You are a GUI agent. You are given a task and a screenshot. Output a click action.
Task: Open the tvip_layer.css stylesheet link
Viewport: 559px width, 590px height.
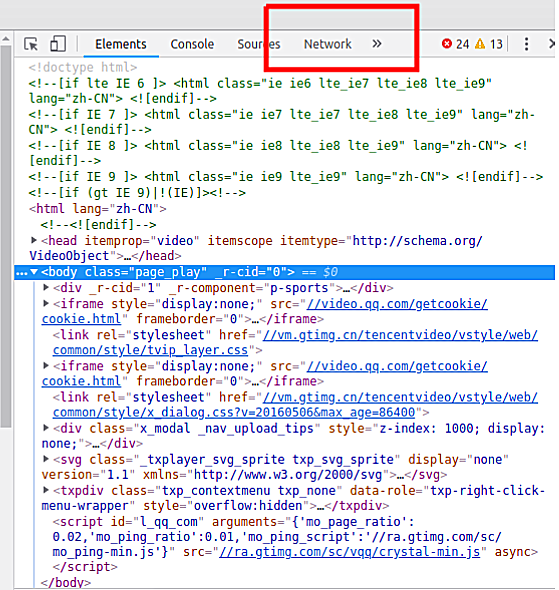click(x=295, y=342)
